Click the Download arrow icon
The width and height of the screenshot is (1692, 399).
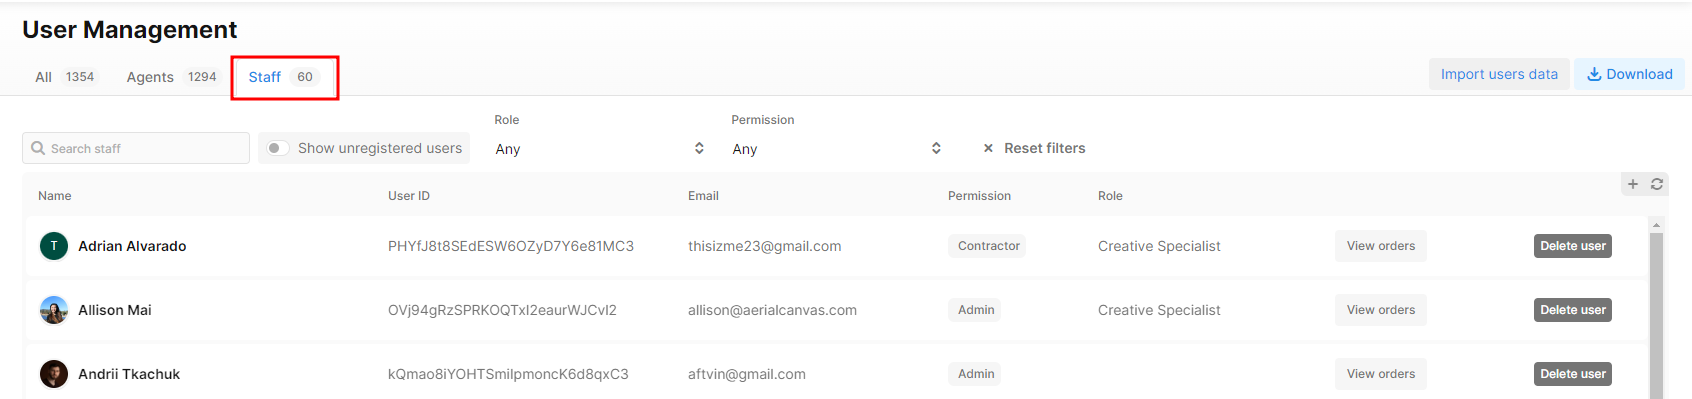coord(1594,74)
